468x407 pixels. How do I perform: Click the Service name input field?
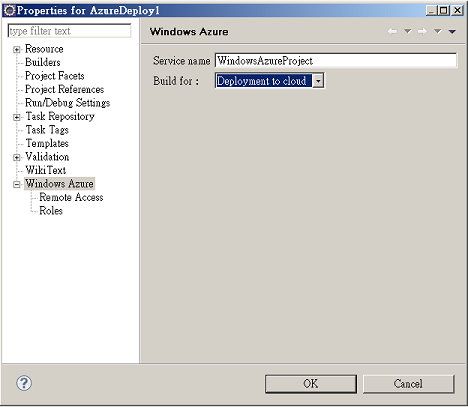click(336, 61)
